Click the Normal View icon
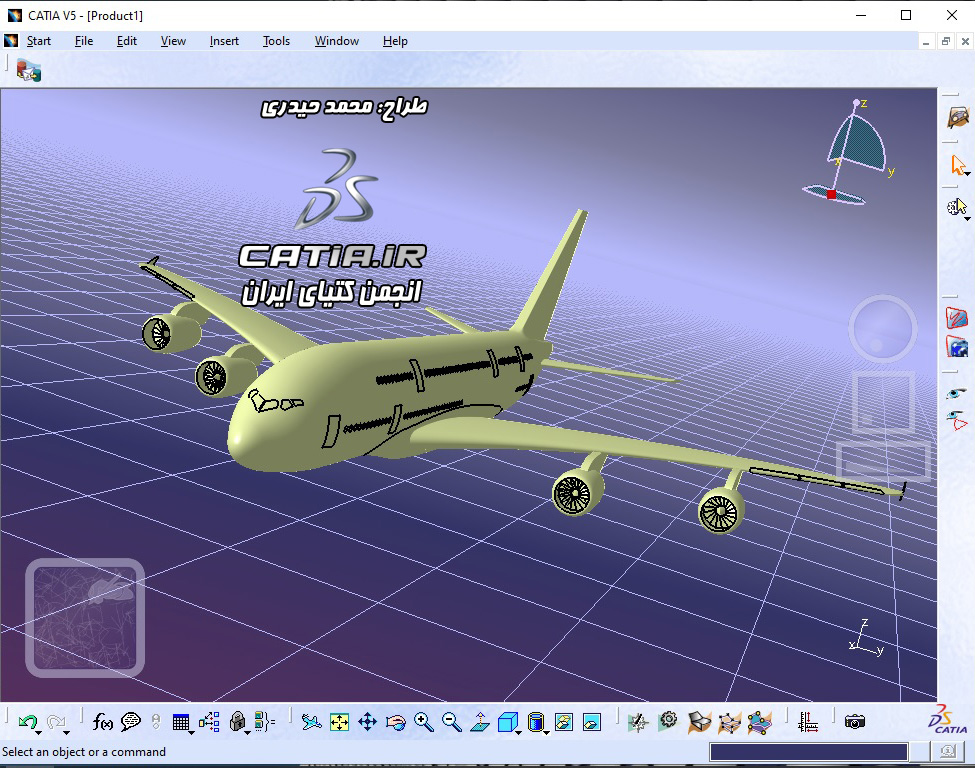 click(479, 722)
